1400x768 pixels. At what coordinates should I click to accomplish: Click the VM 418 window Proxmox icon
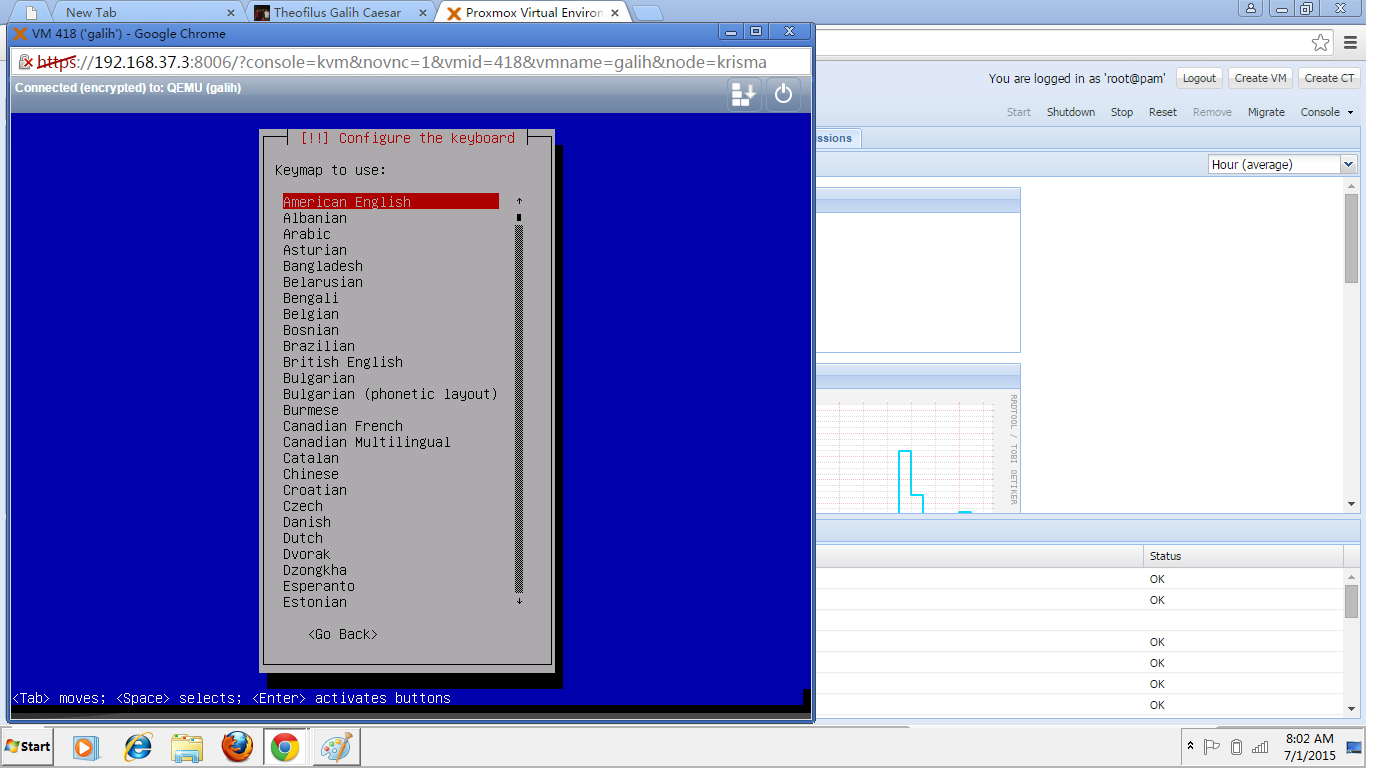pyautogui.click(x=20, y=33)
